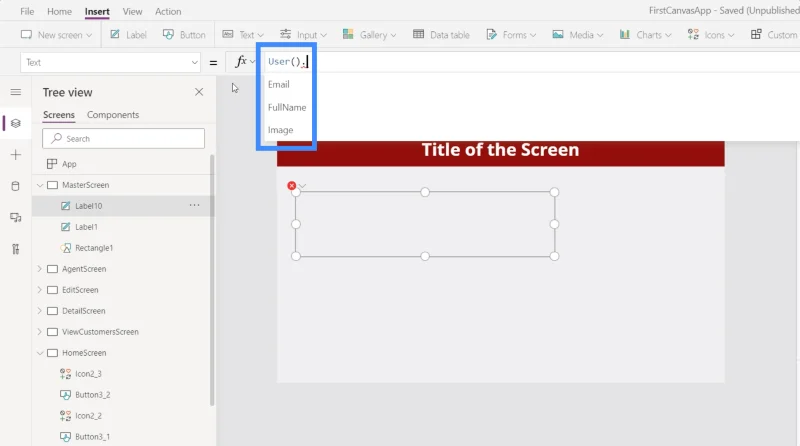The image size is (800, 446).
Task: Choose Image from the autocomplete list
Action: pyautogui.click(x=281, y=130)
